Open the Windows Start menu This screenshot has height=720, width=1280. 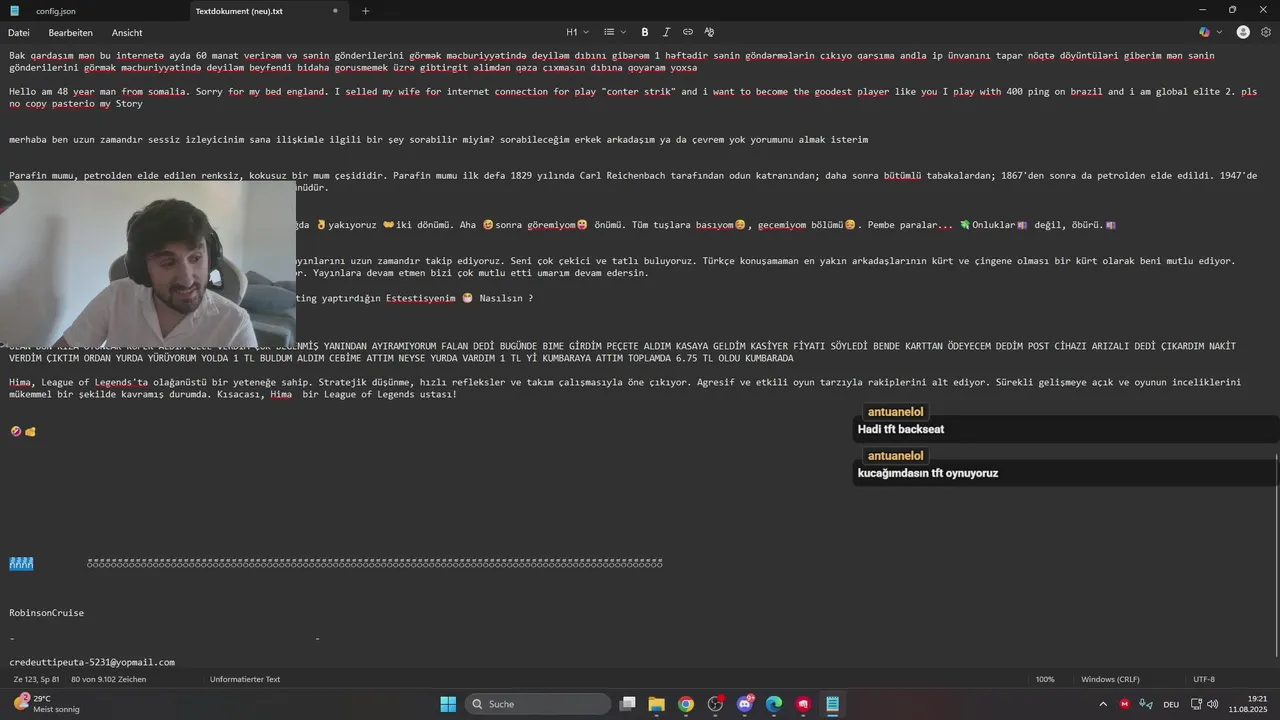pyautogui.click(x=448, y=704)
